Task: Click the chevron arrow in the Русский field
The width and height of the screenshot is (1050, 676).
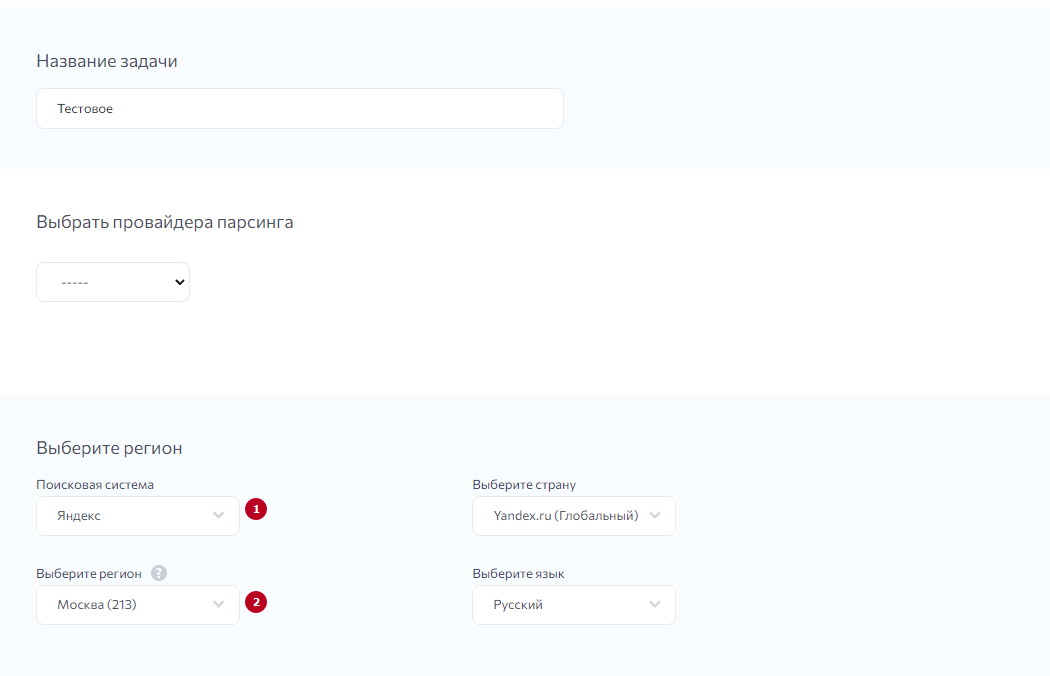Action: [x=655, y=605]
